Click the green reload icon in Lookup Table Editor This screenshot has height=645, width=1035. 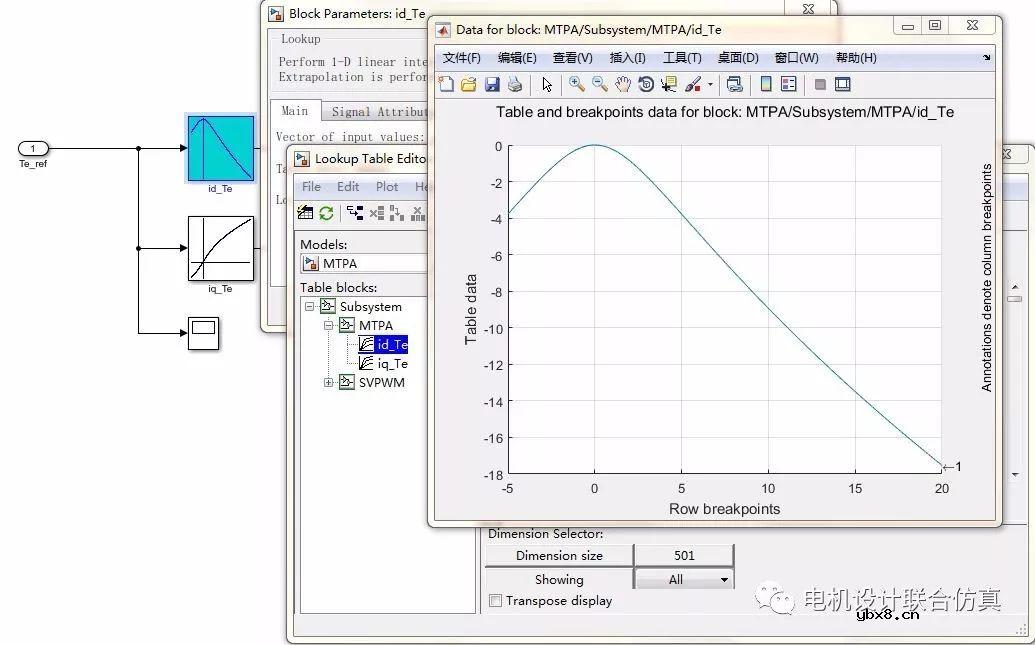coord(326,213)
